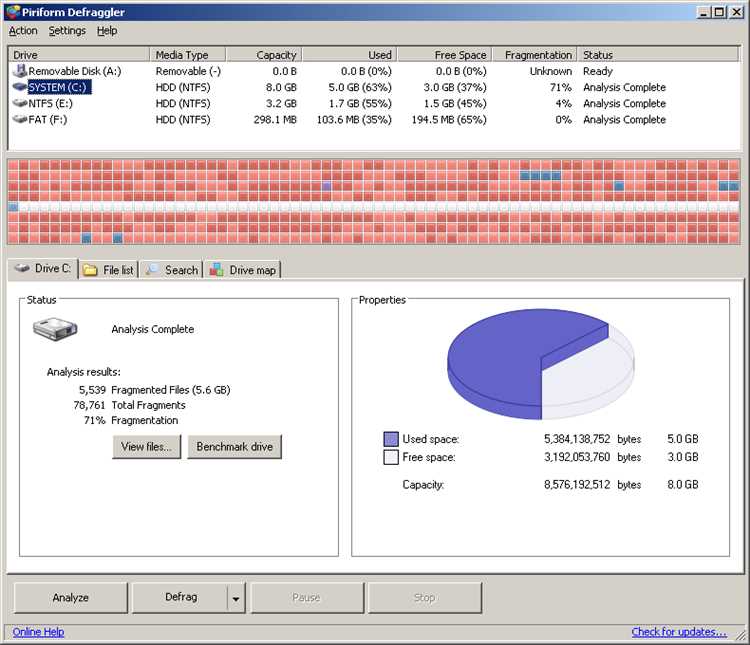The width and height of the screenshot is (750, 645).
Task: Open the Check for updates link
Action: [679, 632]
